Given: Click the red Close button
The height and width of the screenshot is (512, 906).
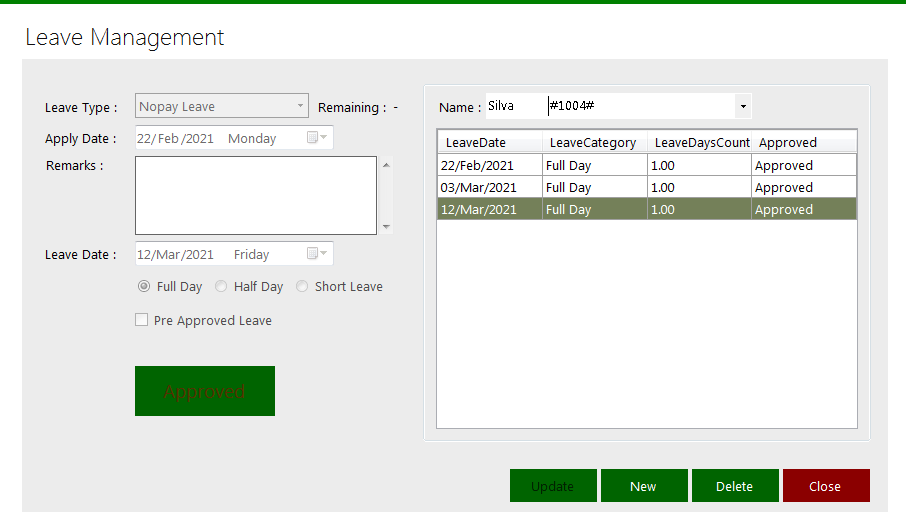Looking at the screenshot, I should click(x=826, y=486).
